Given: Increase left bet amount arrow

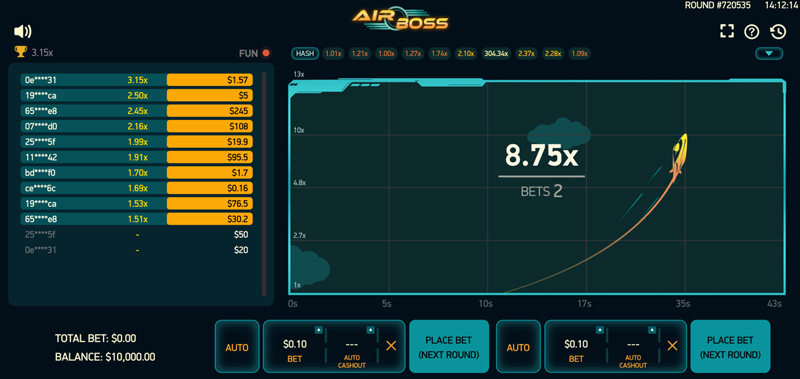Looking at the screenshot, I should (319, 330).
